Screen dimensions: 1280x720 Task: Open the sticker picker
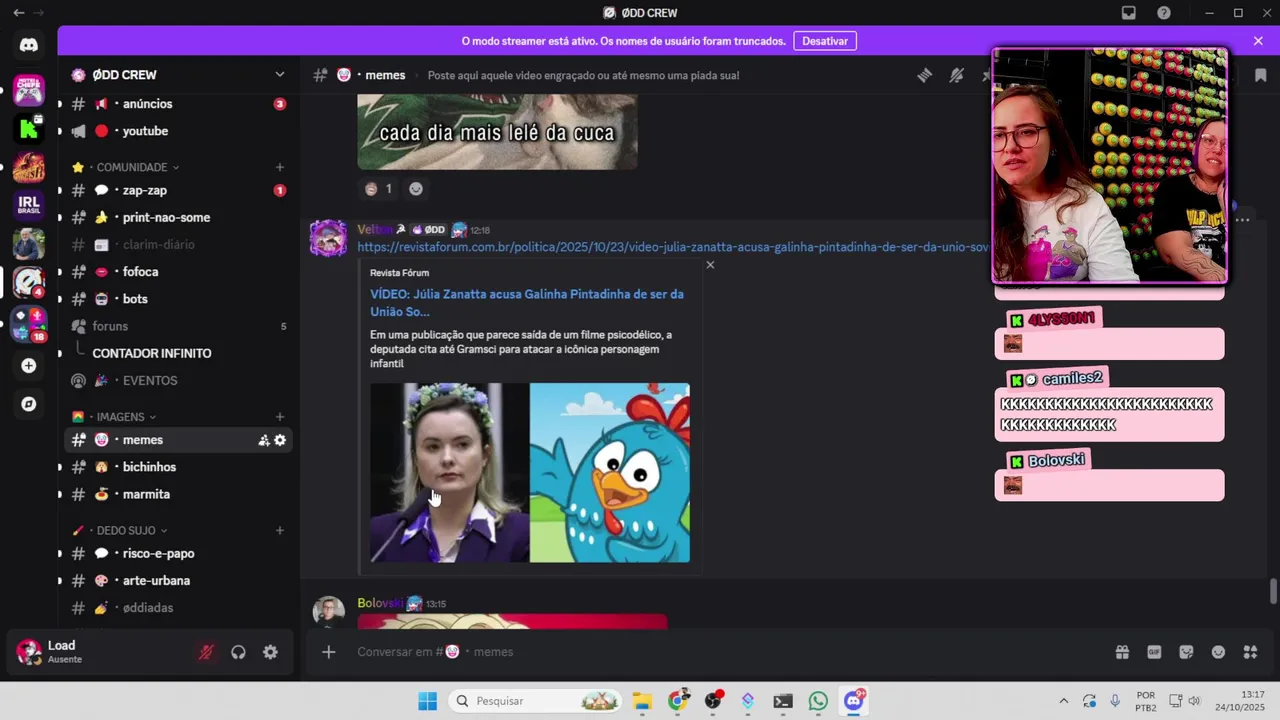(x=1186, y=652)
